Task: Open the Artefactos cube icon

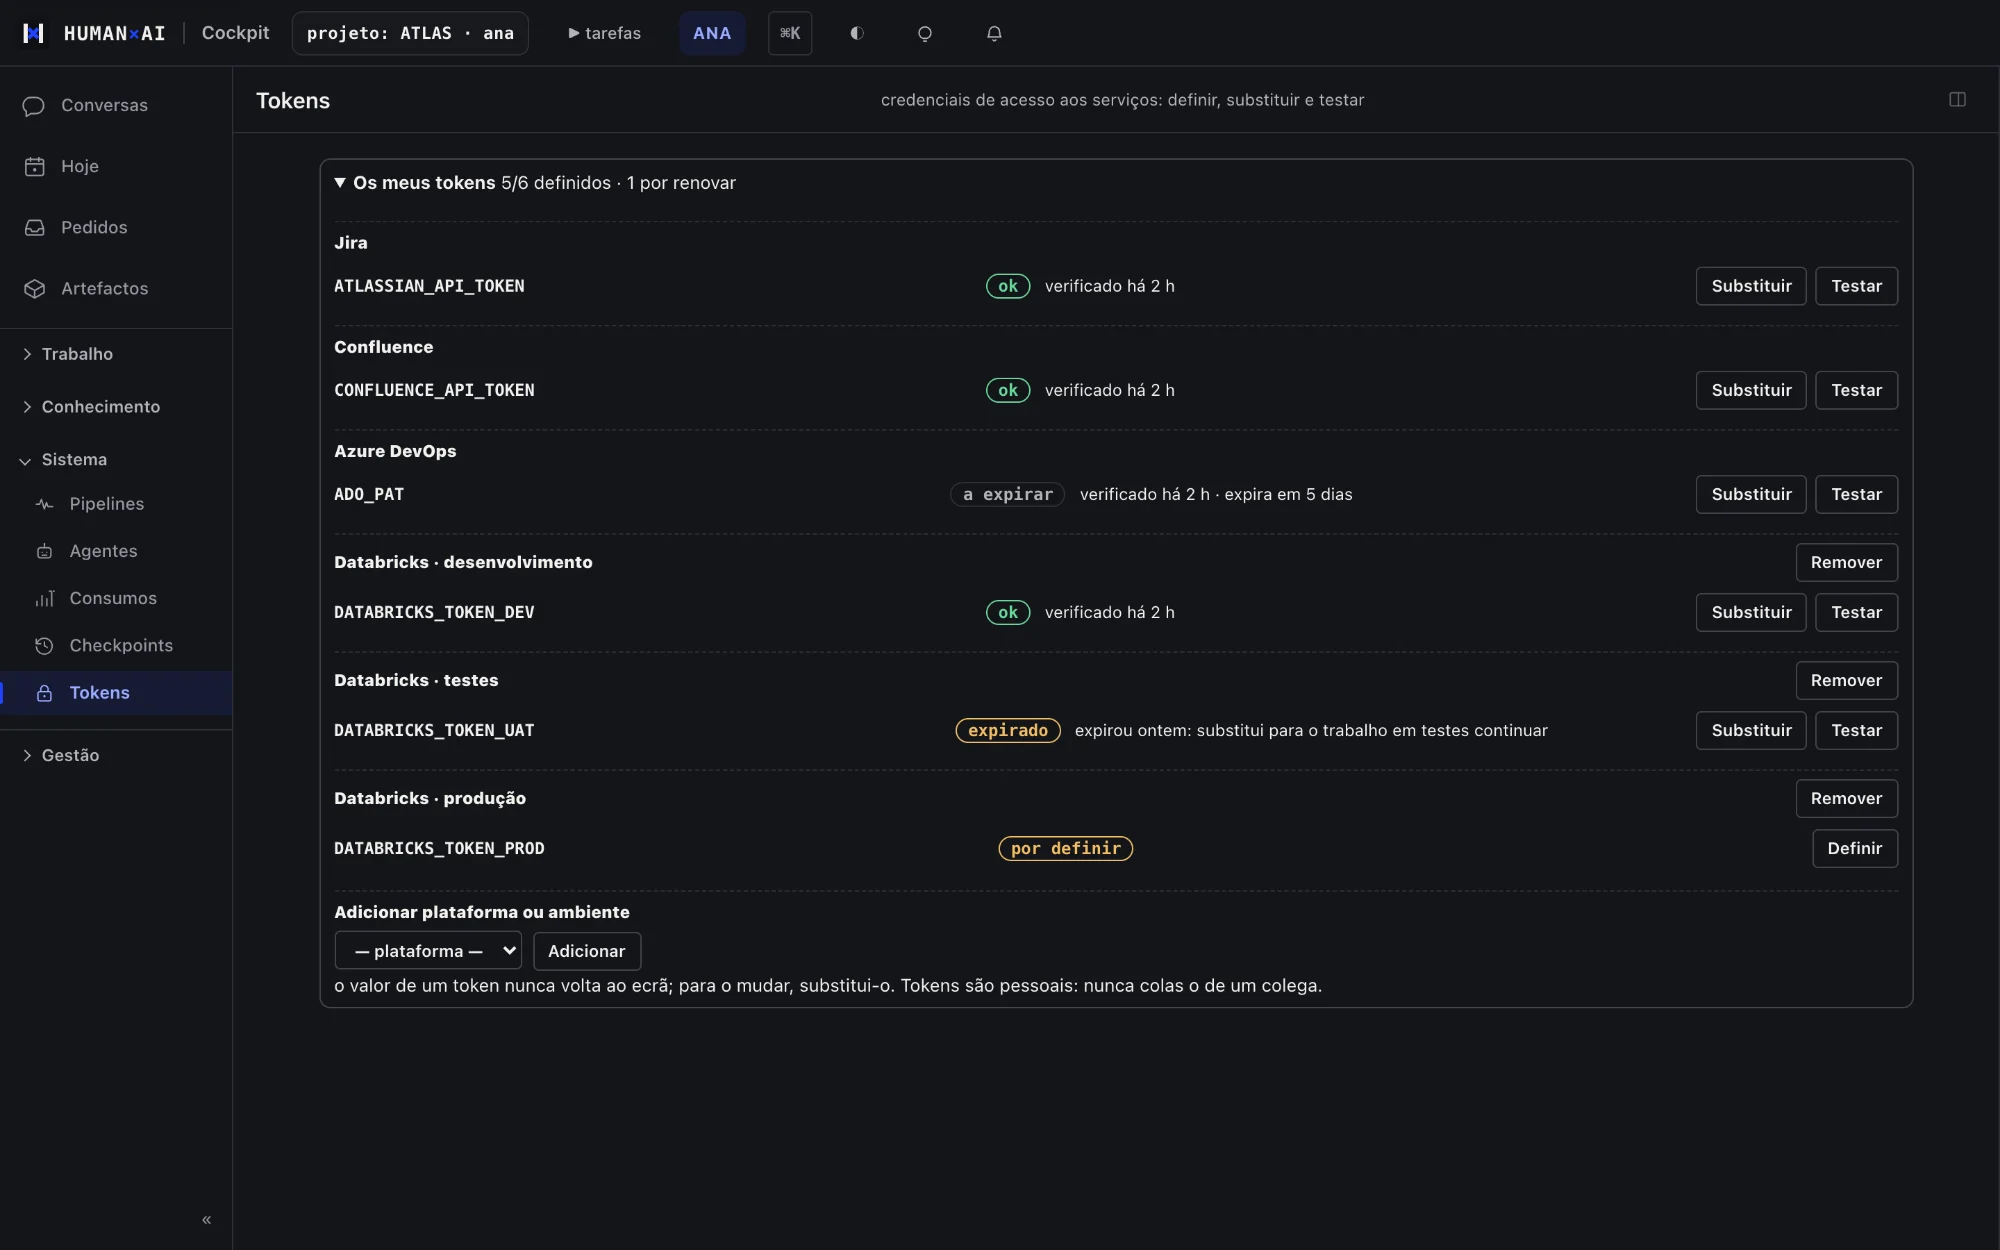Action: coord(35,289)
